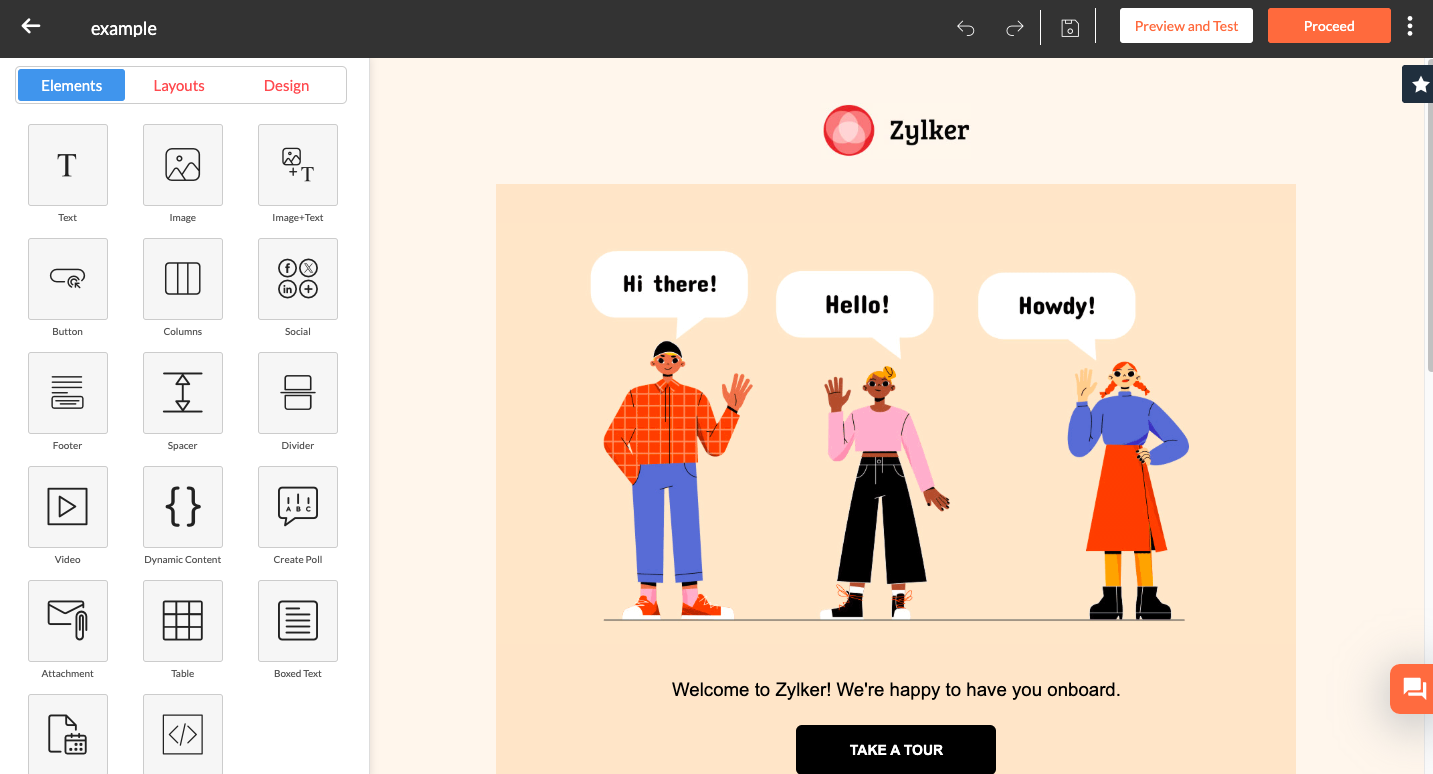Select the Footer element
Image resolution: width=1433 pixels, height=774 pixels.
[68, 393]
